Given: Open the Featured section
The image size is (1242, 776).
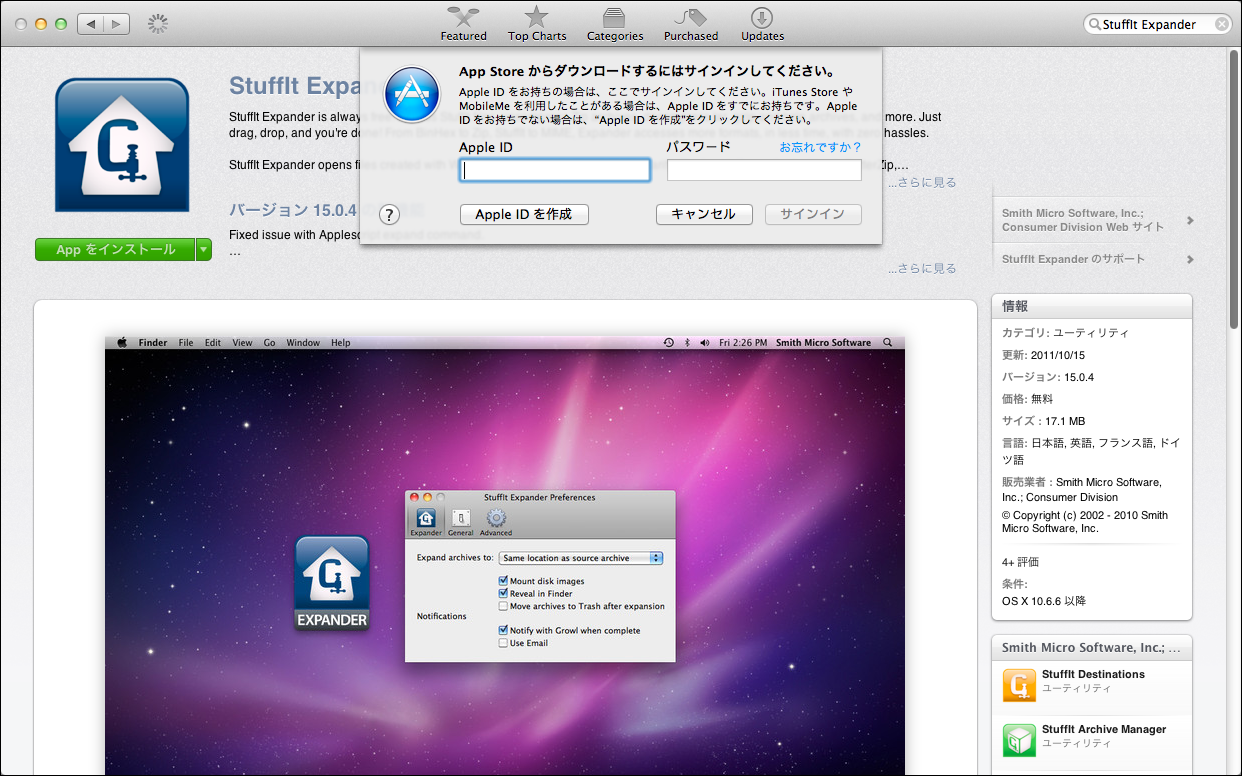Looking at the screenshot, I should pyautogui.click(x=464, y=24).
